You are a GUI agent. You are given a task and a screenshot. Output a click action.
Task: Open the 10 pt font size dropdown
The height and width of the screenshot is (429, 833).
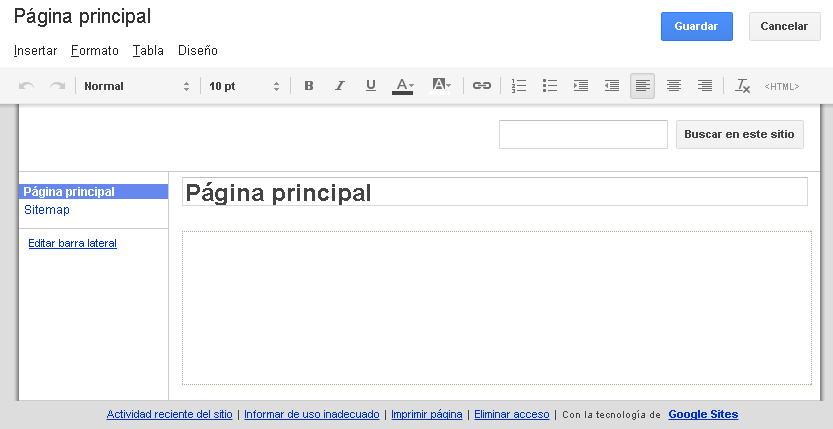coord(245,86)
